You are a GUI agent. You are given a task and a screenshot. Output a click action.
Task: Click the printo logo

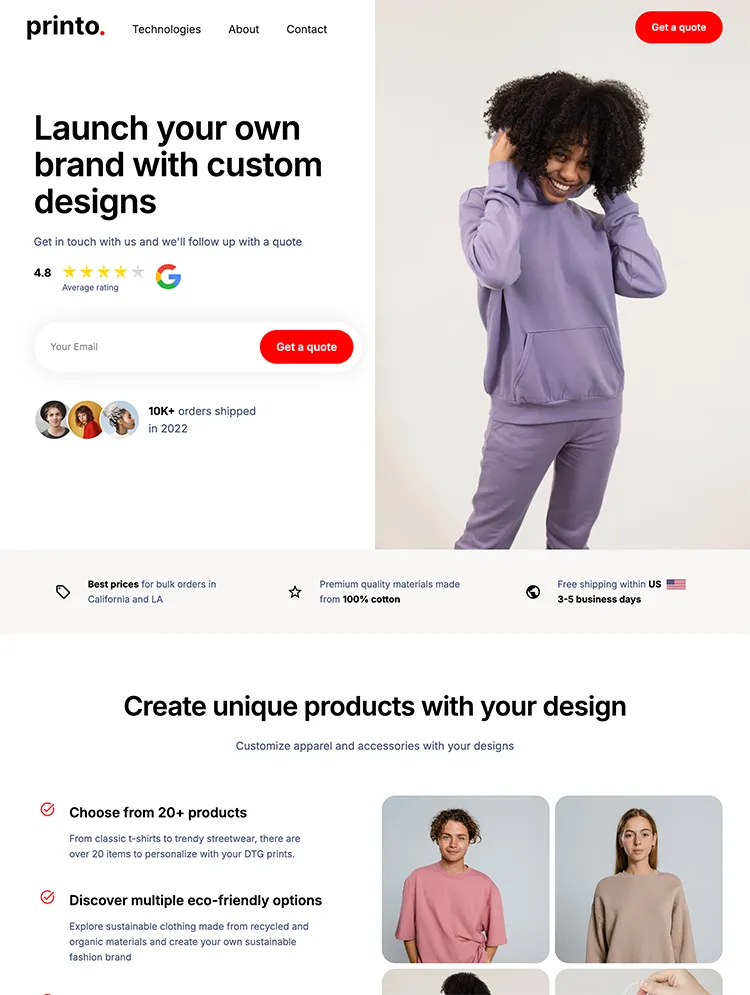tap(65, 27)
